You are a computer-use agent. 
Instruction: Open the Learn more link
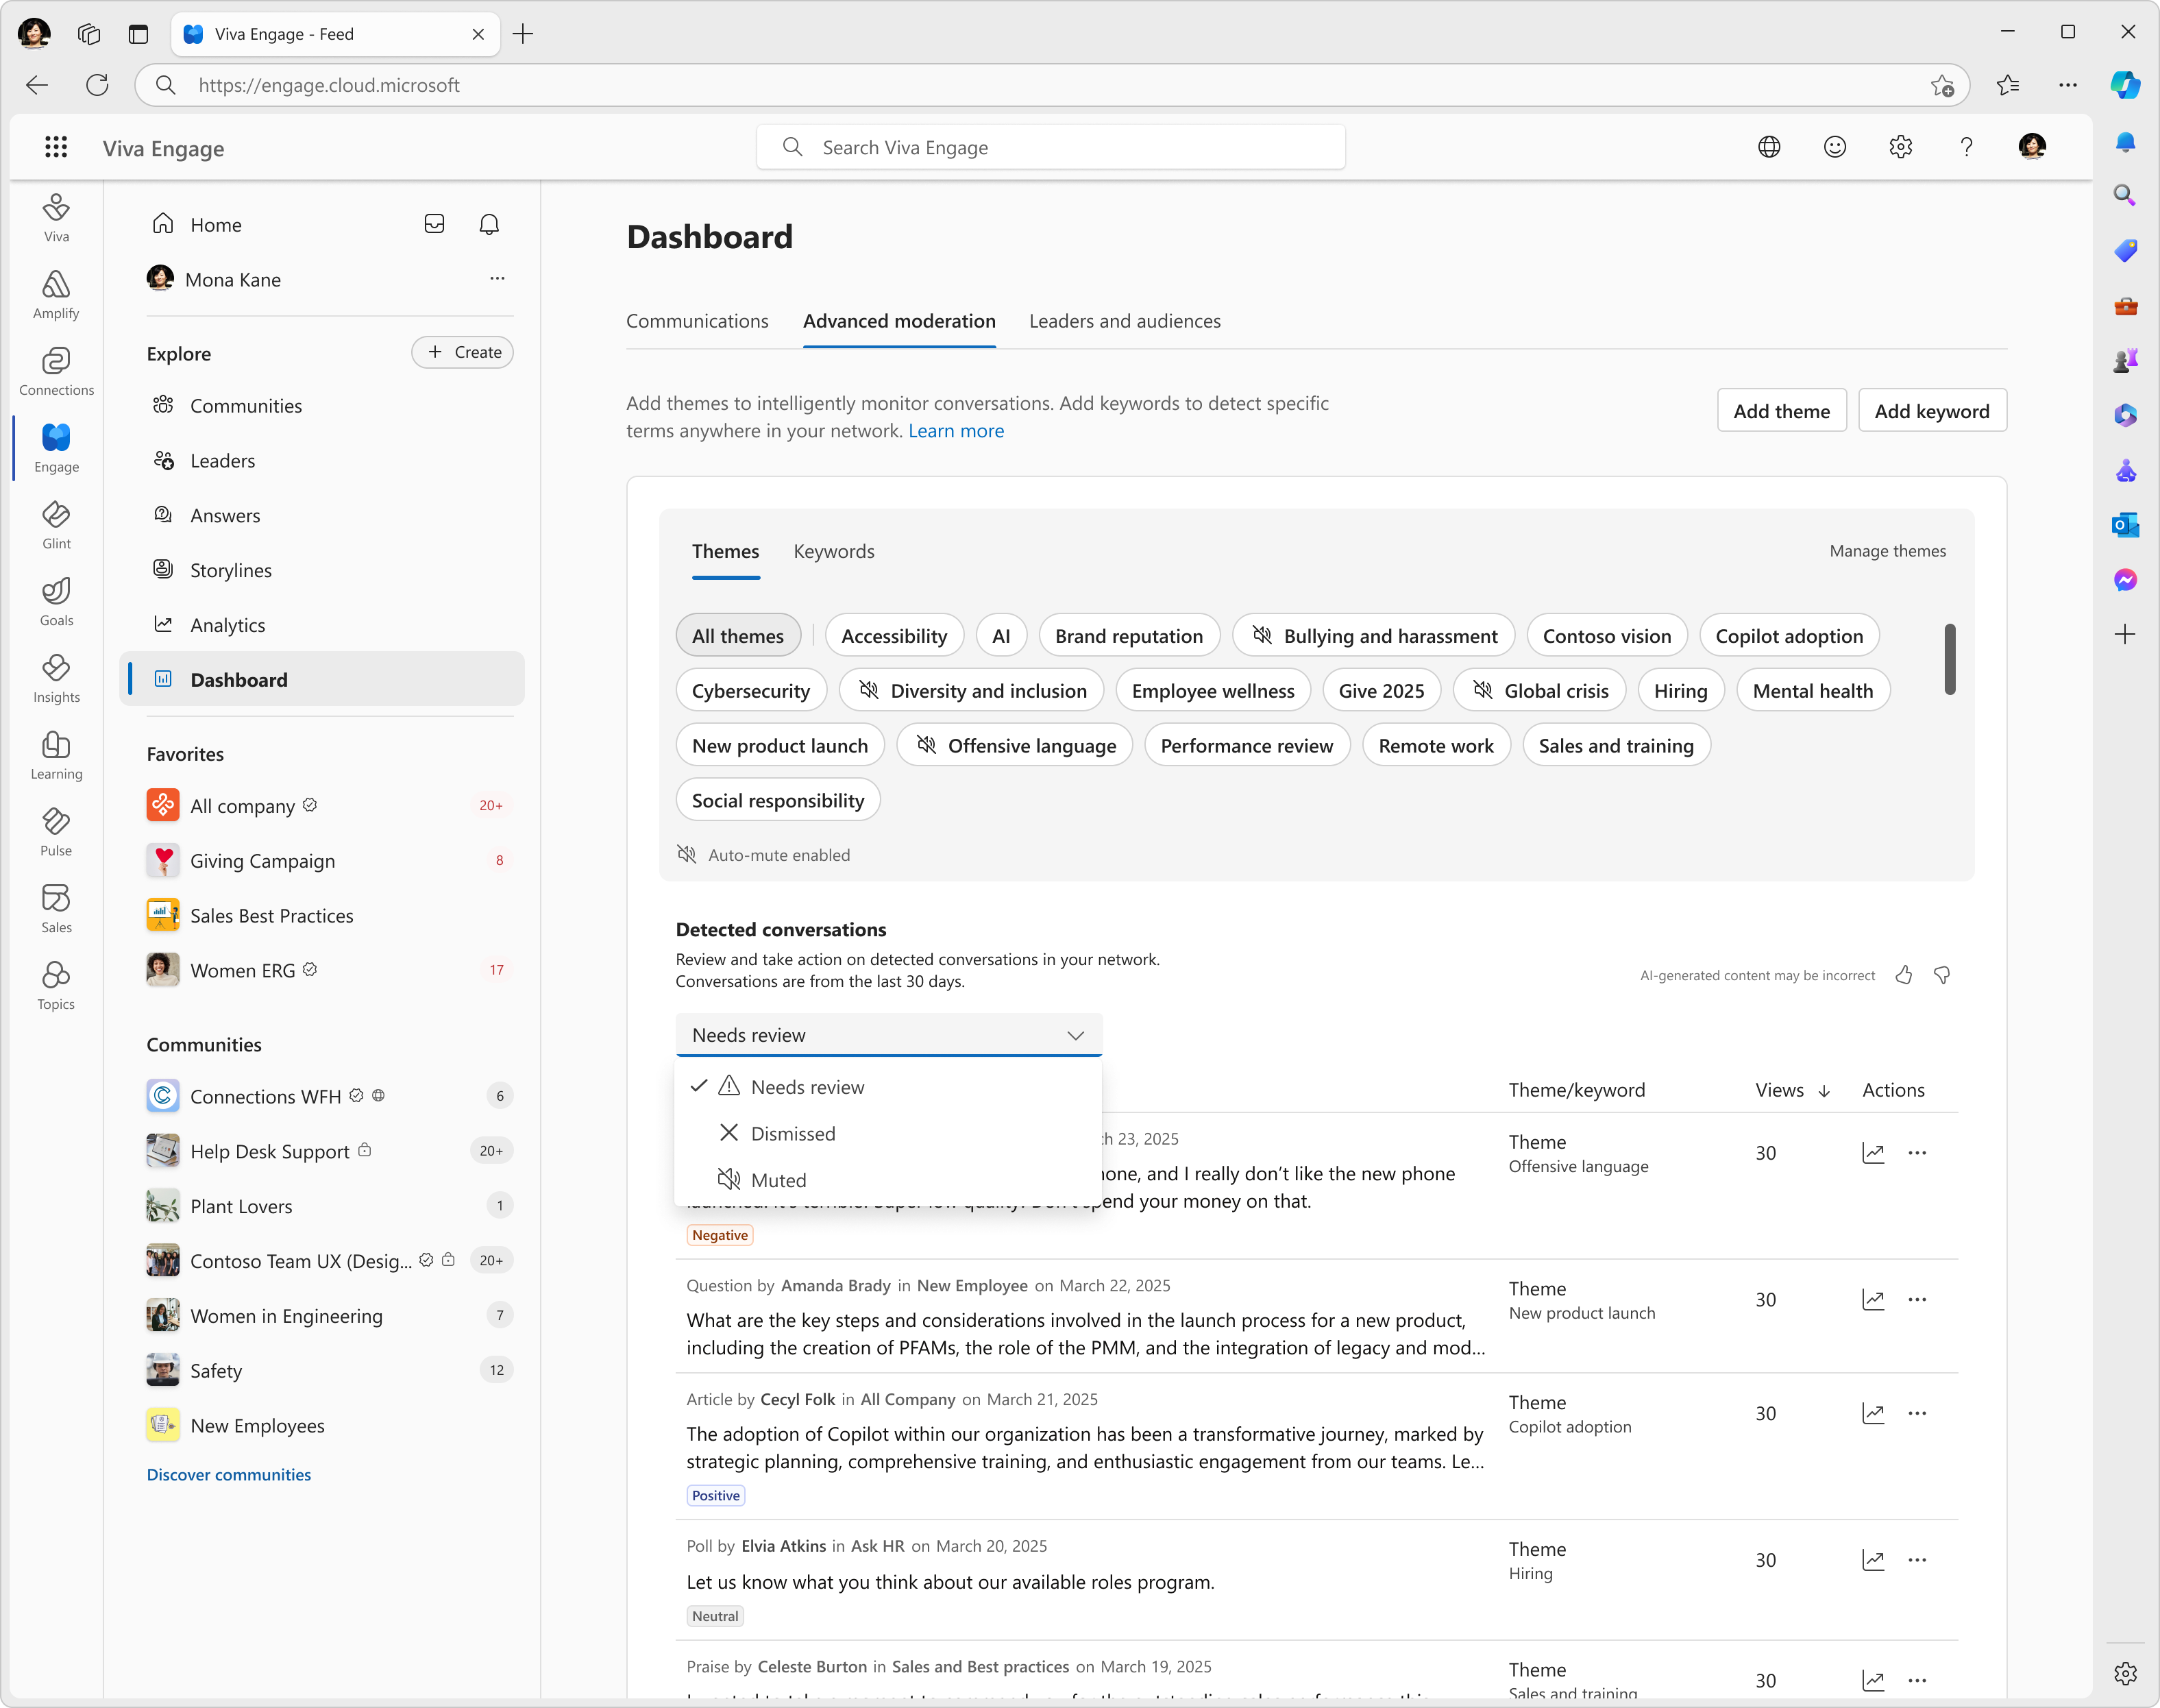[x=956, y=431]
